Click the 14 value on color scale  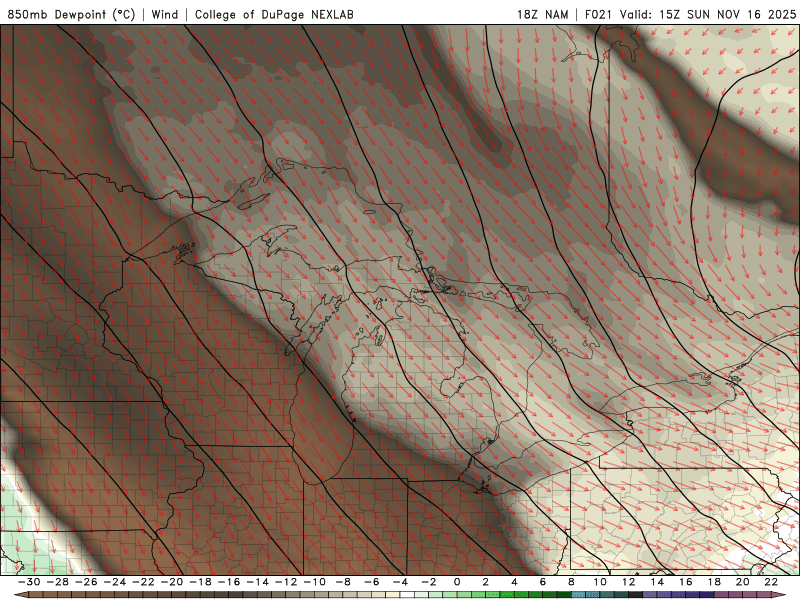(x=658, y=582)
